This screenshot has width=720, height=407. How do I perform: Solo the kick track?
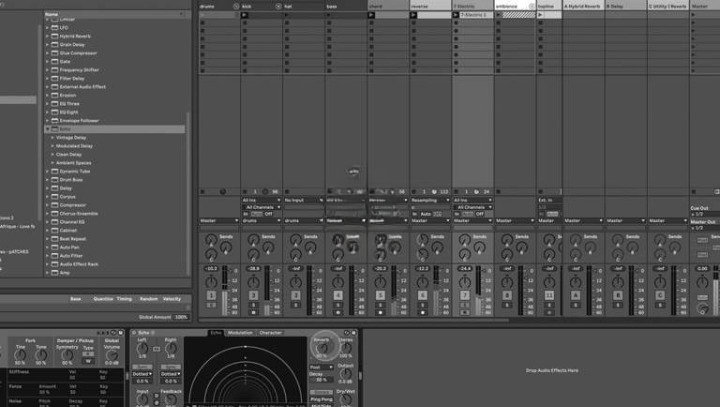click(x=253, y=305)
